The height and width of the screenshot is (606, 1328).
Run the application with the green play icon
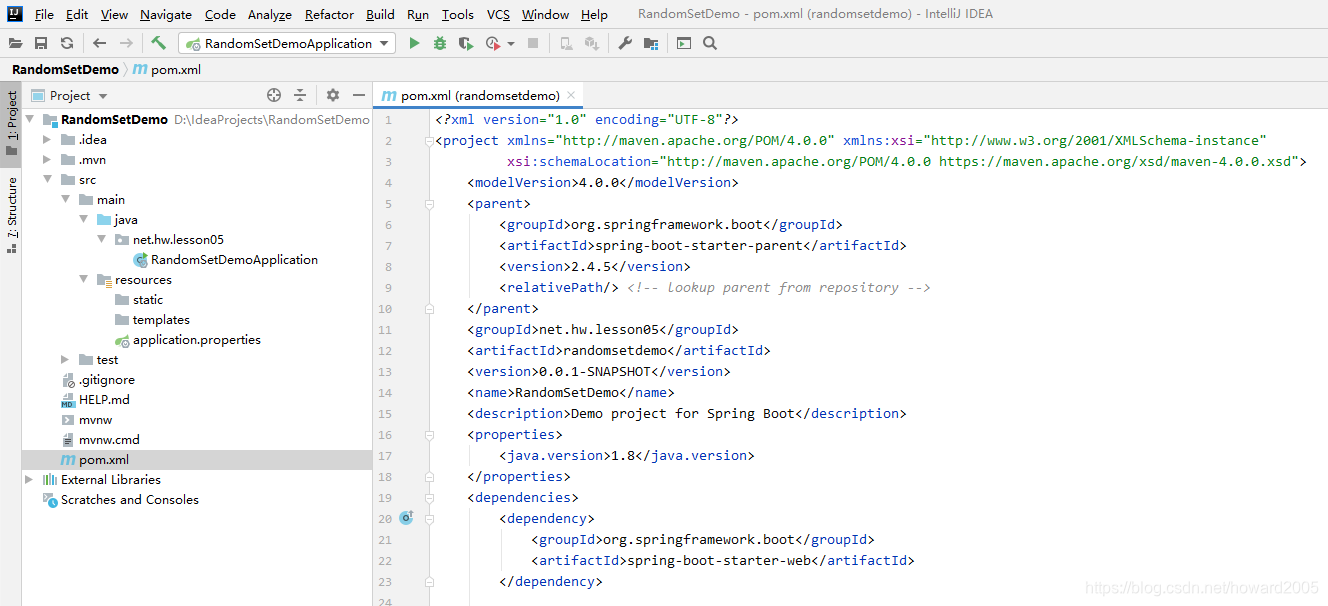(415, 43)
